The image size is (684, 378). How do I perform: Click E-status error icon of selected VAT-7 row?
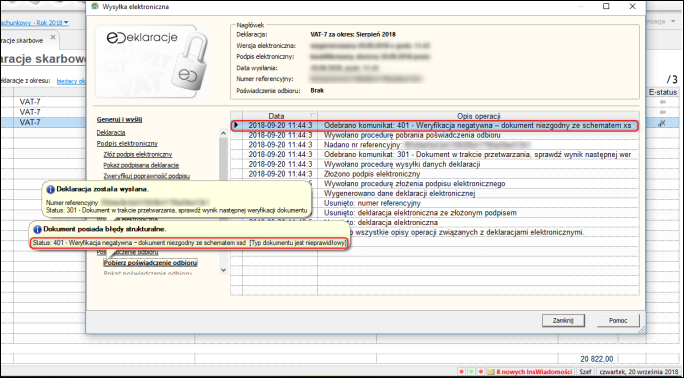tap(662, 123)
